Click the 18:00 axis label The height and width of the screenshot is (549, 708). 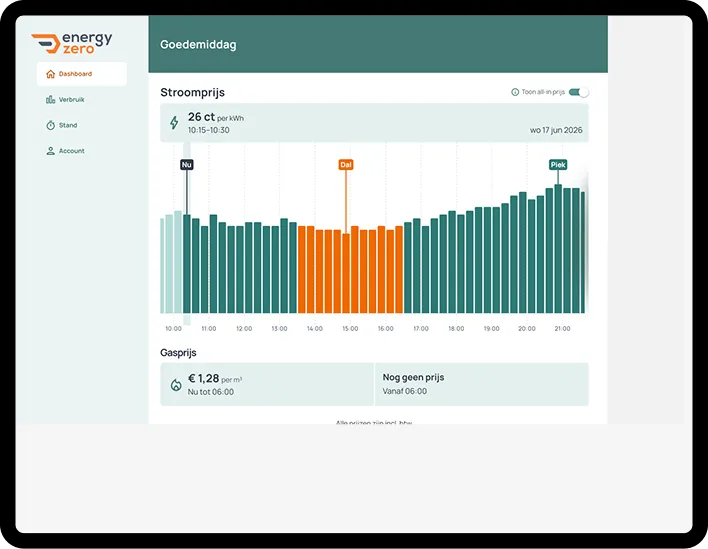point(456,329)
